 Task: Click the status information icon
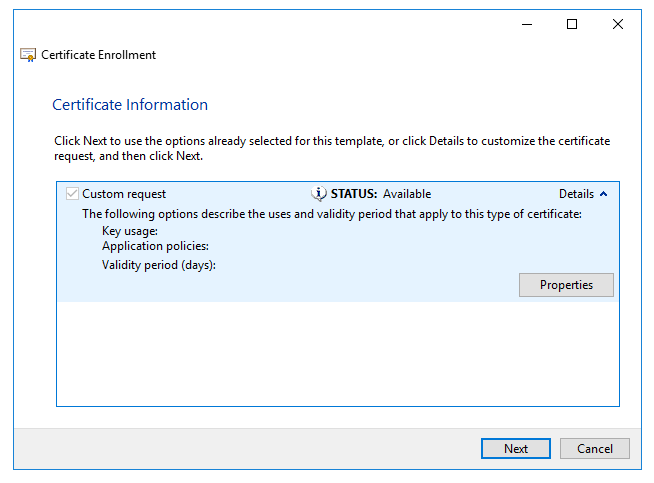tap(319, 194)
